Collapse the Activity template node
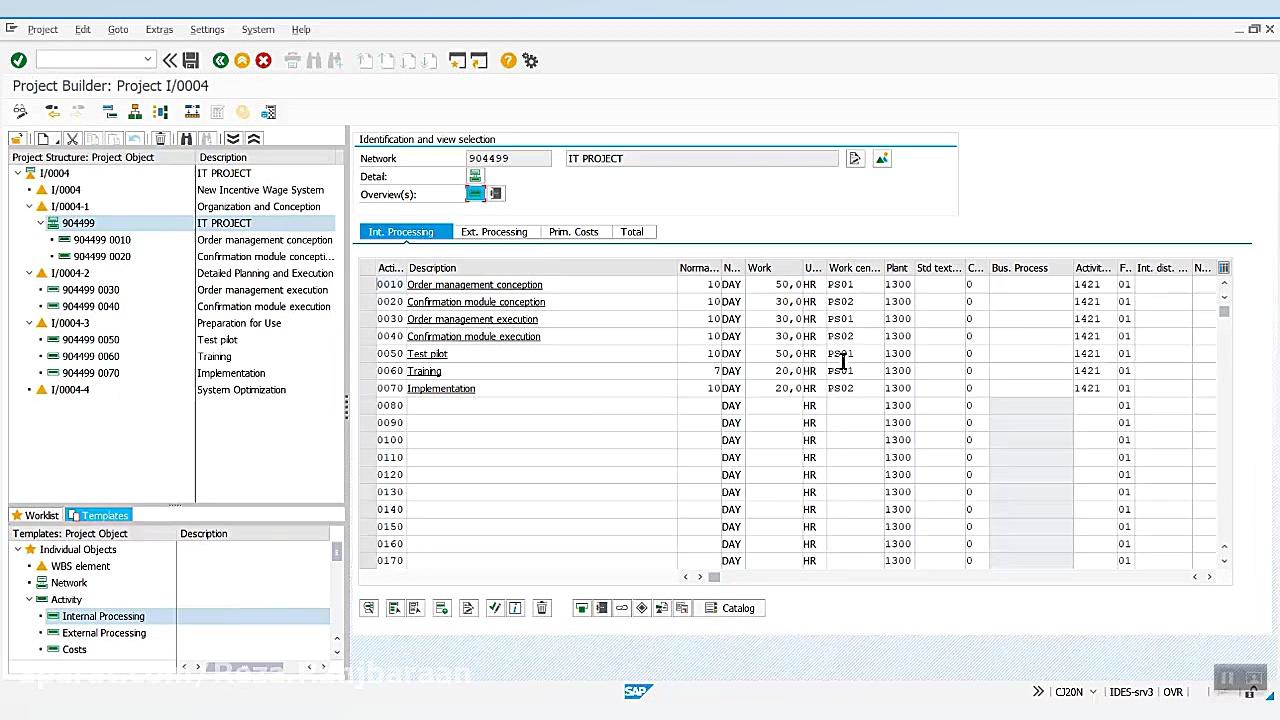 coord(30,600)
